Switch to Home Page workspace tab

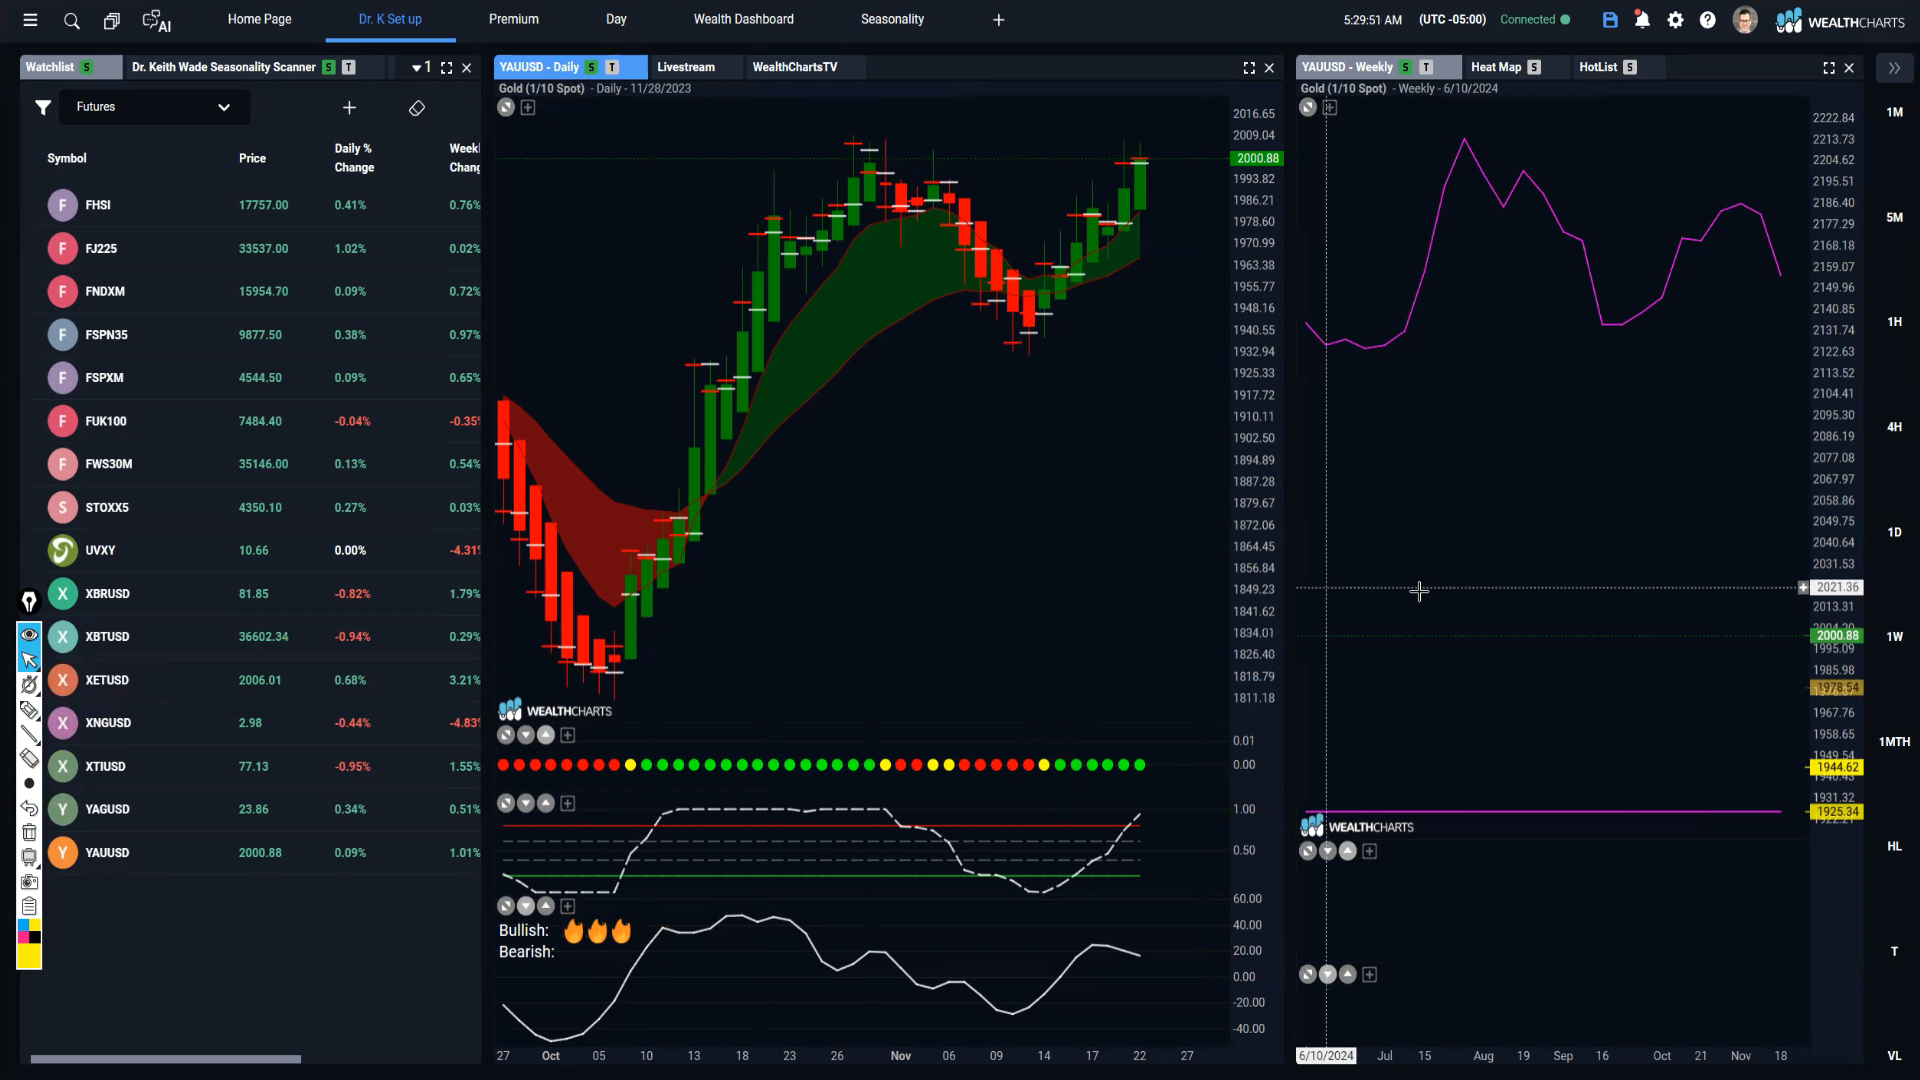(x=259, y=19)
